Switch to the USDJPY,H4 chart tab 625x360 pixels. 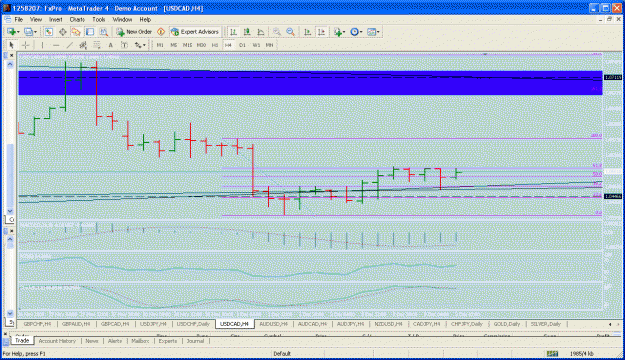coord(153,324)
